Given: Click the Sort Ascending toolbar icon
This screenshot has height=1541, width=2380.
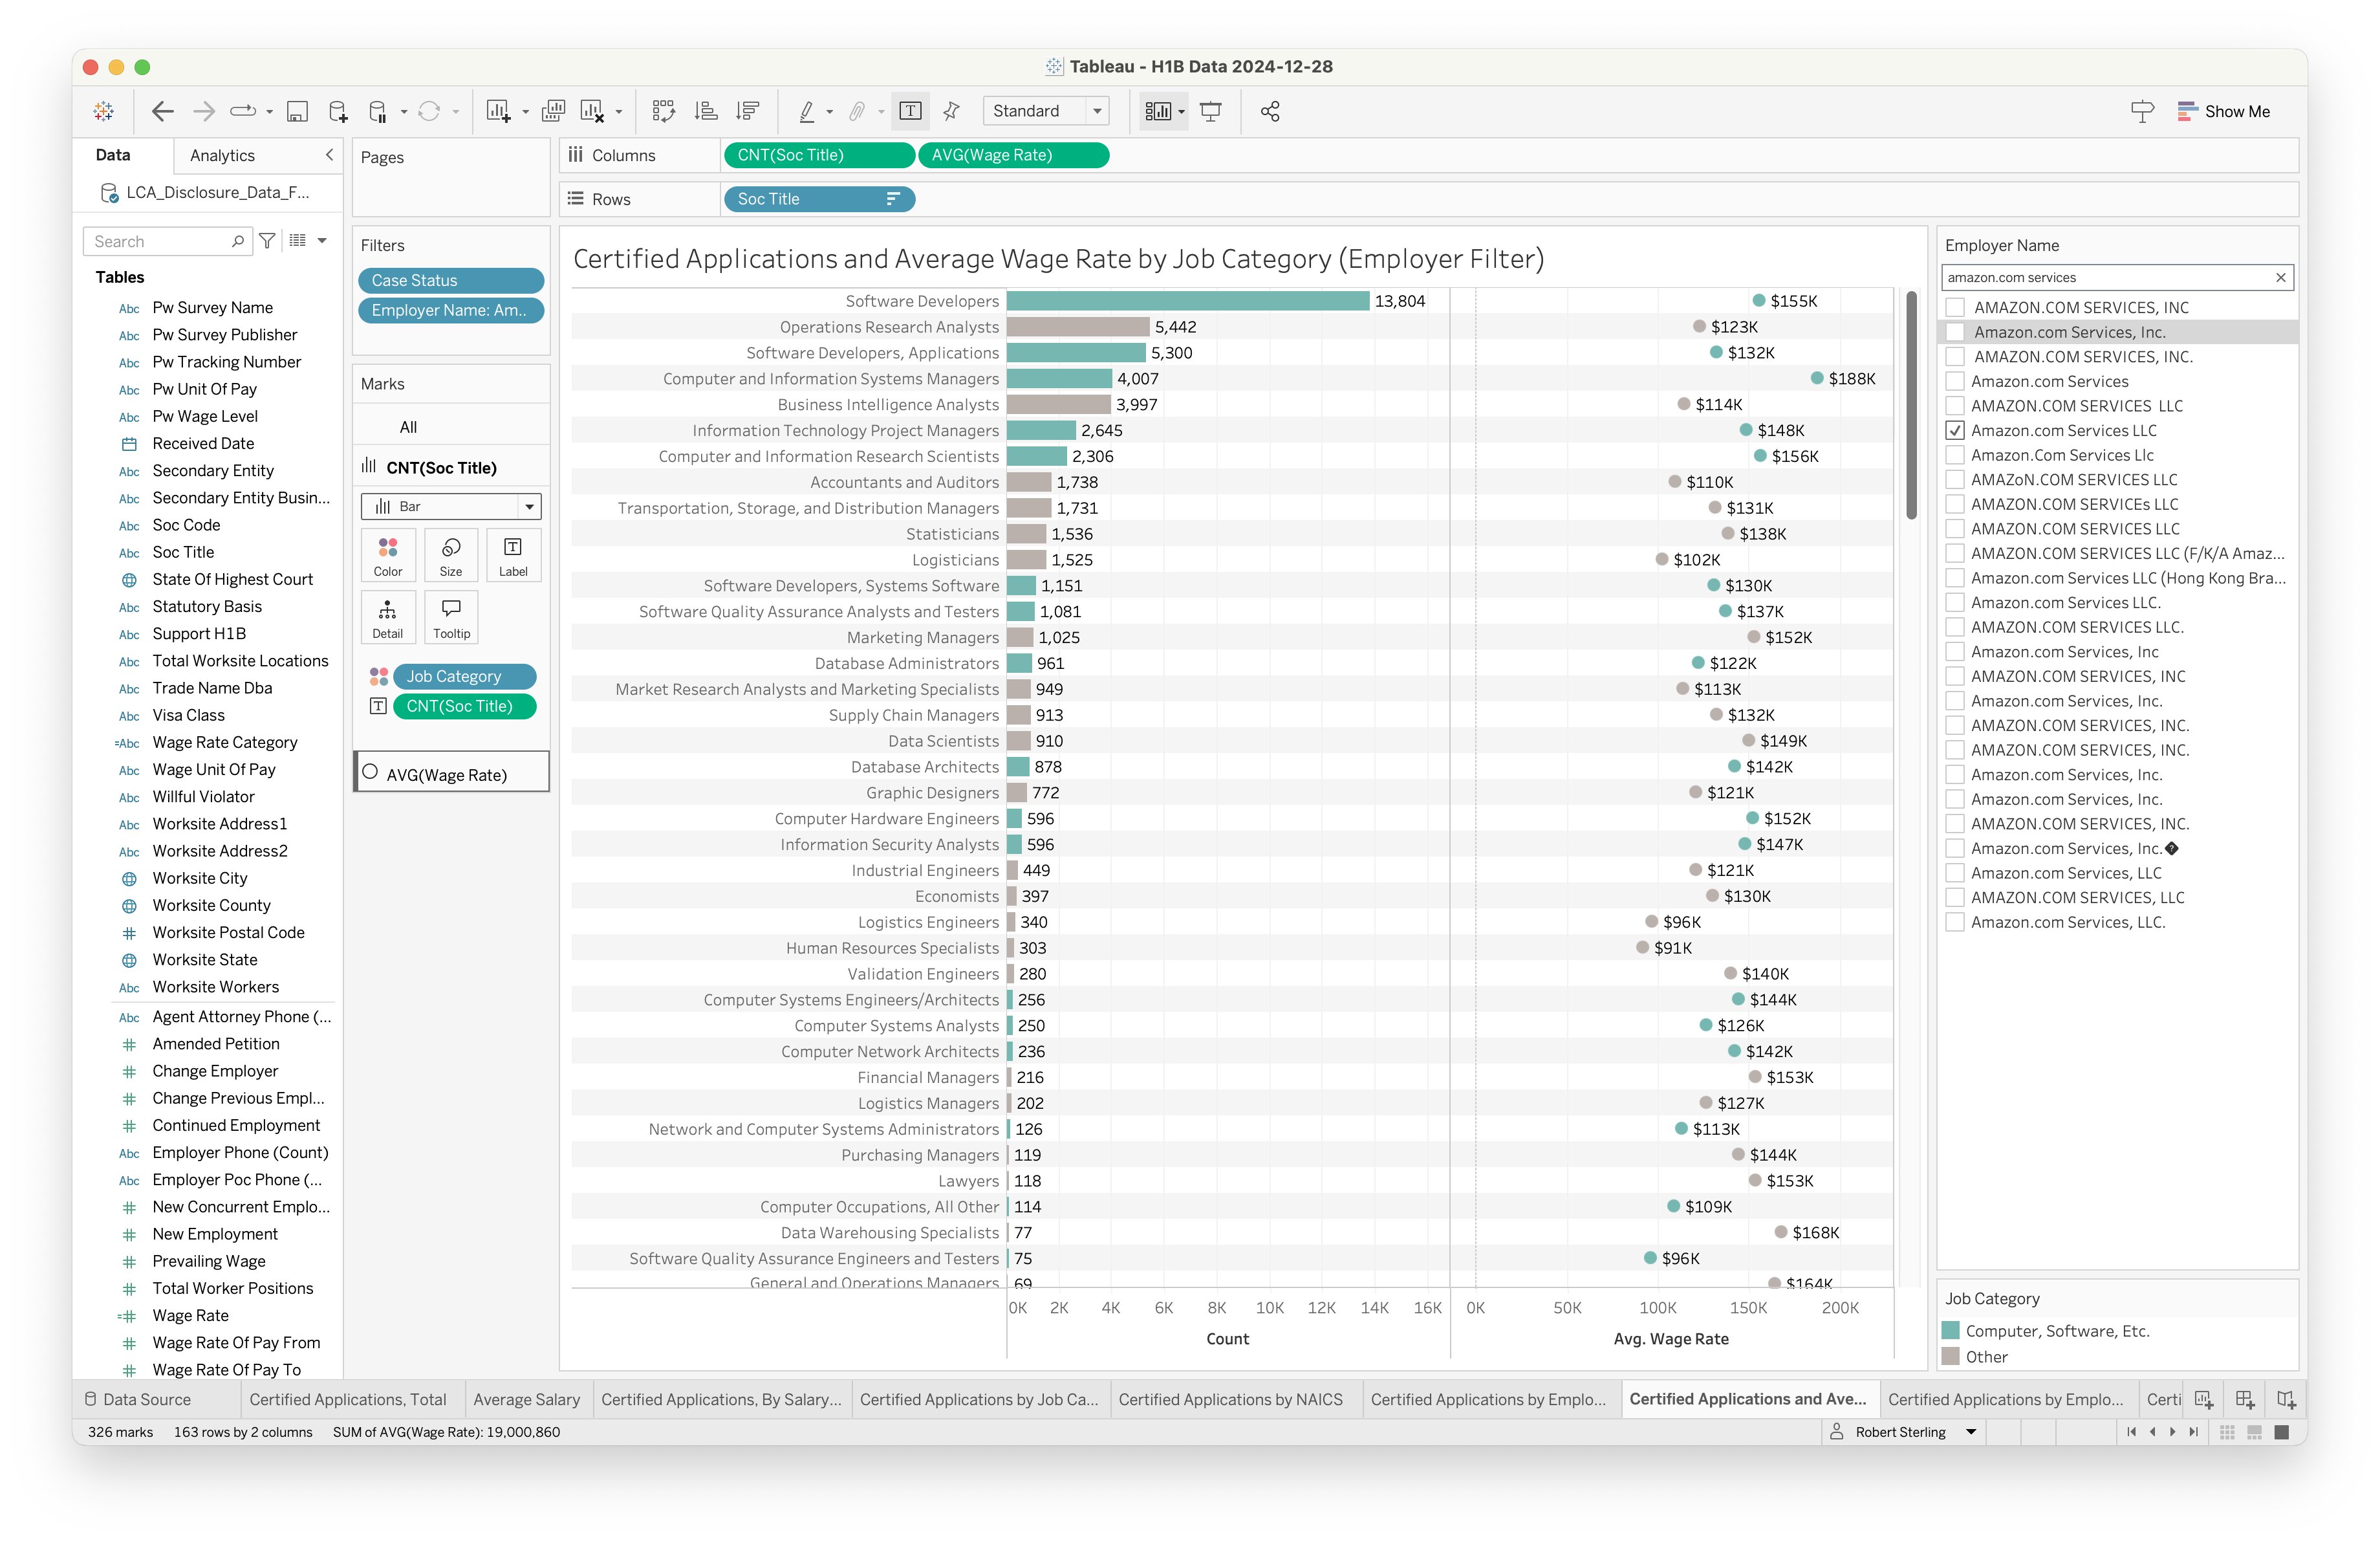Looking at the screenshot, I should (706, 111).
